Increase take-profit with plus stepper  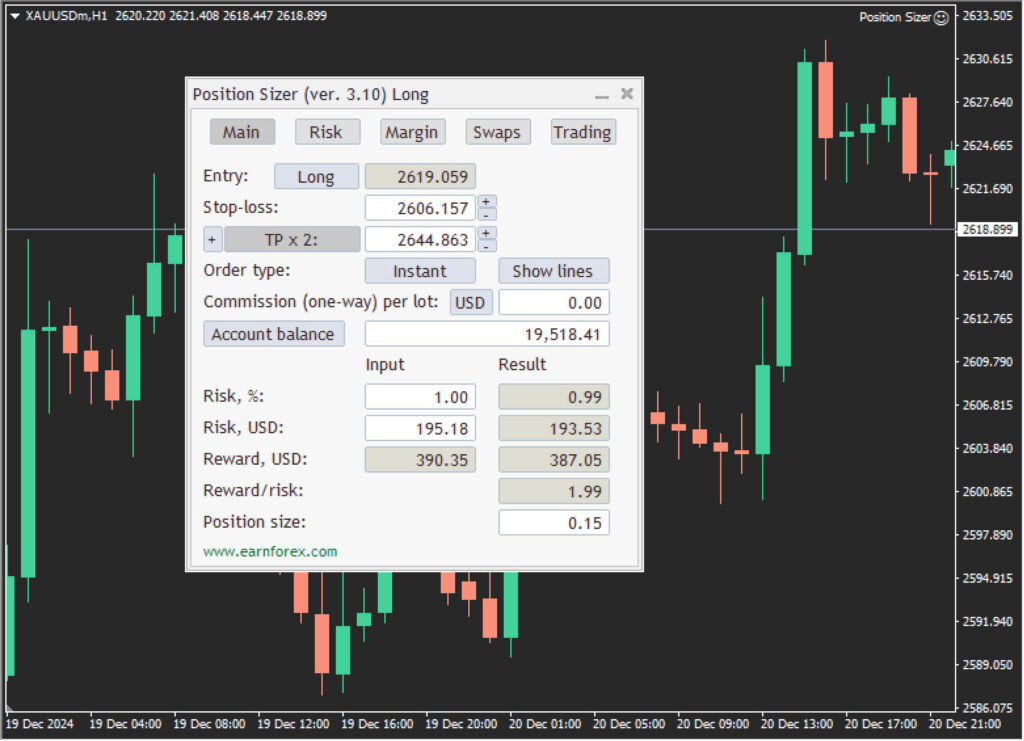click(487, 233)
